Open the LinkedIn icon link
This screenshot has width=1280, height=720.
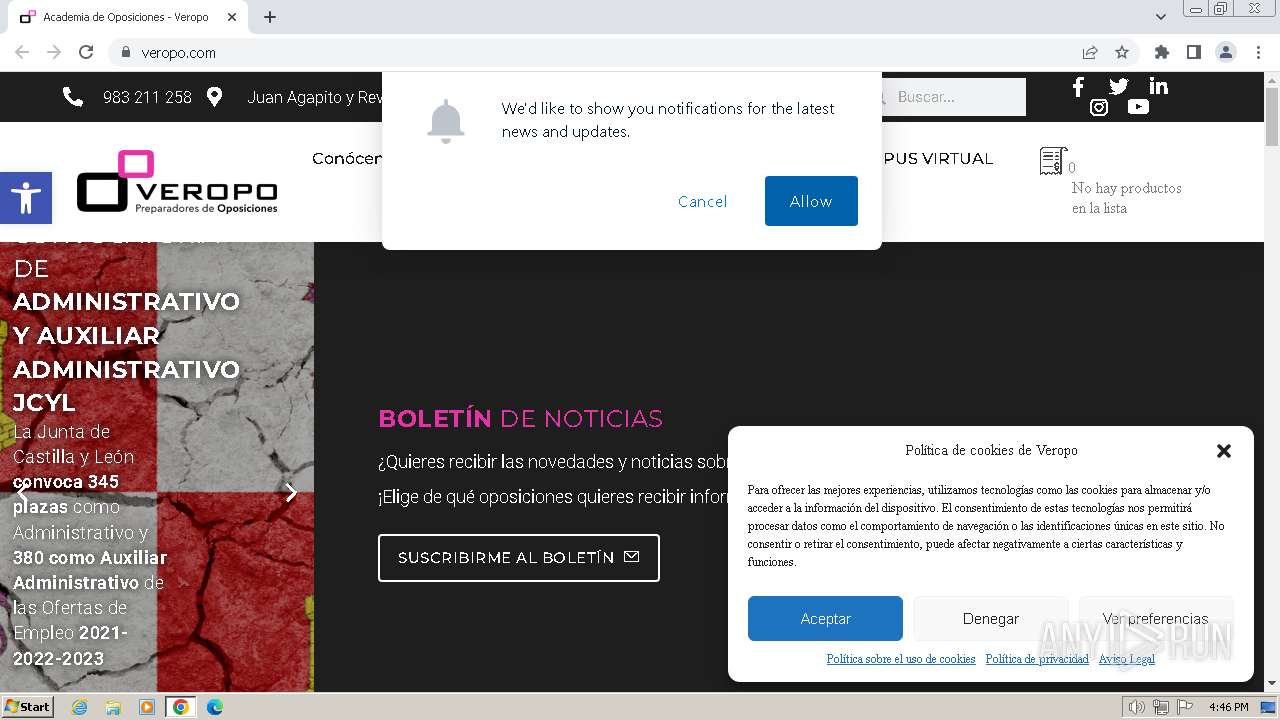point(1158,87)
